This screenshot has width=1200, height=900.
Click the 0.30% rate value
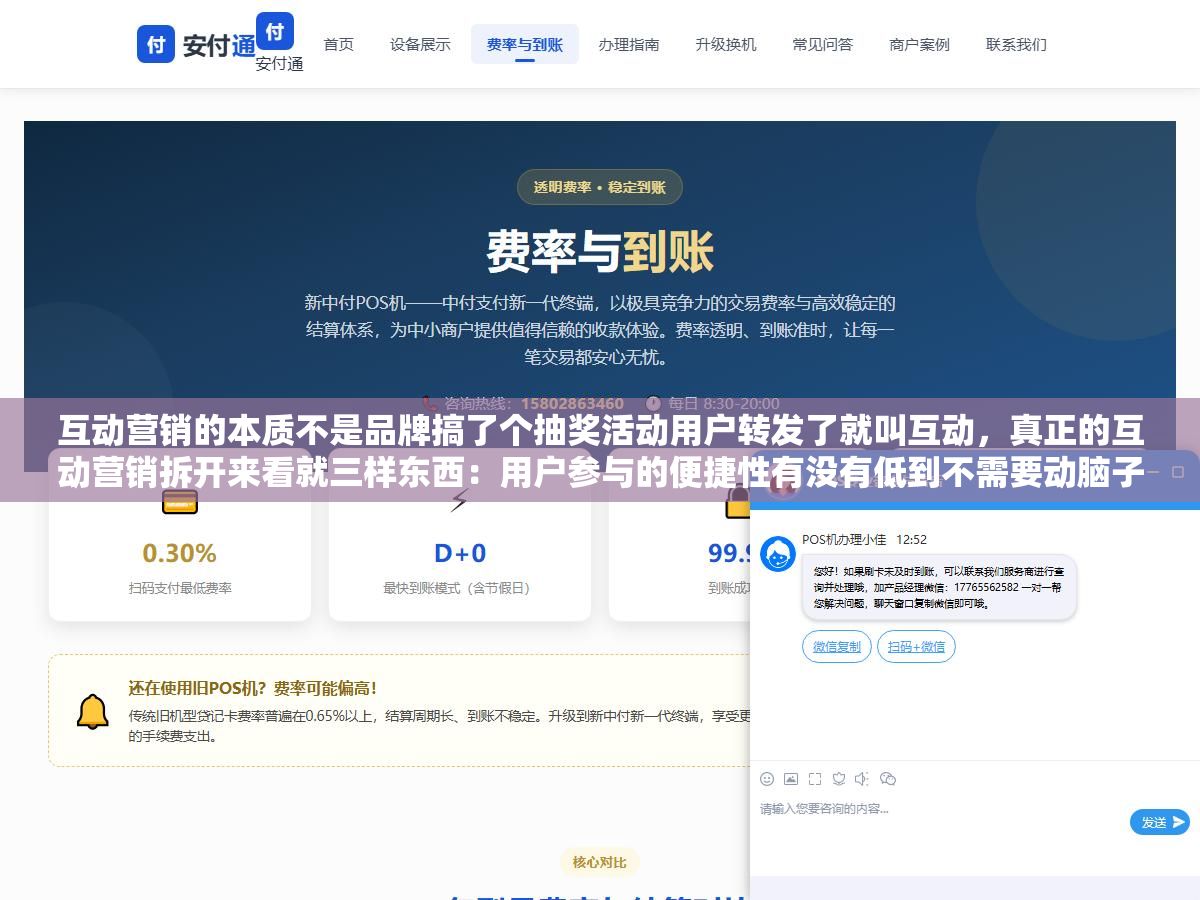[180, 553]
